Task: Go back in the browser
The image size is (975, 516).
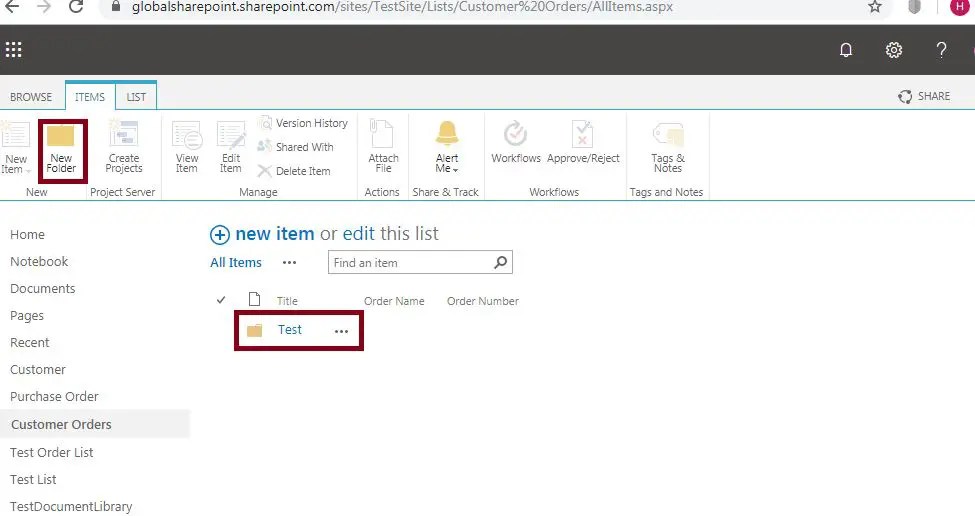Action: (x=12, y=7)
